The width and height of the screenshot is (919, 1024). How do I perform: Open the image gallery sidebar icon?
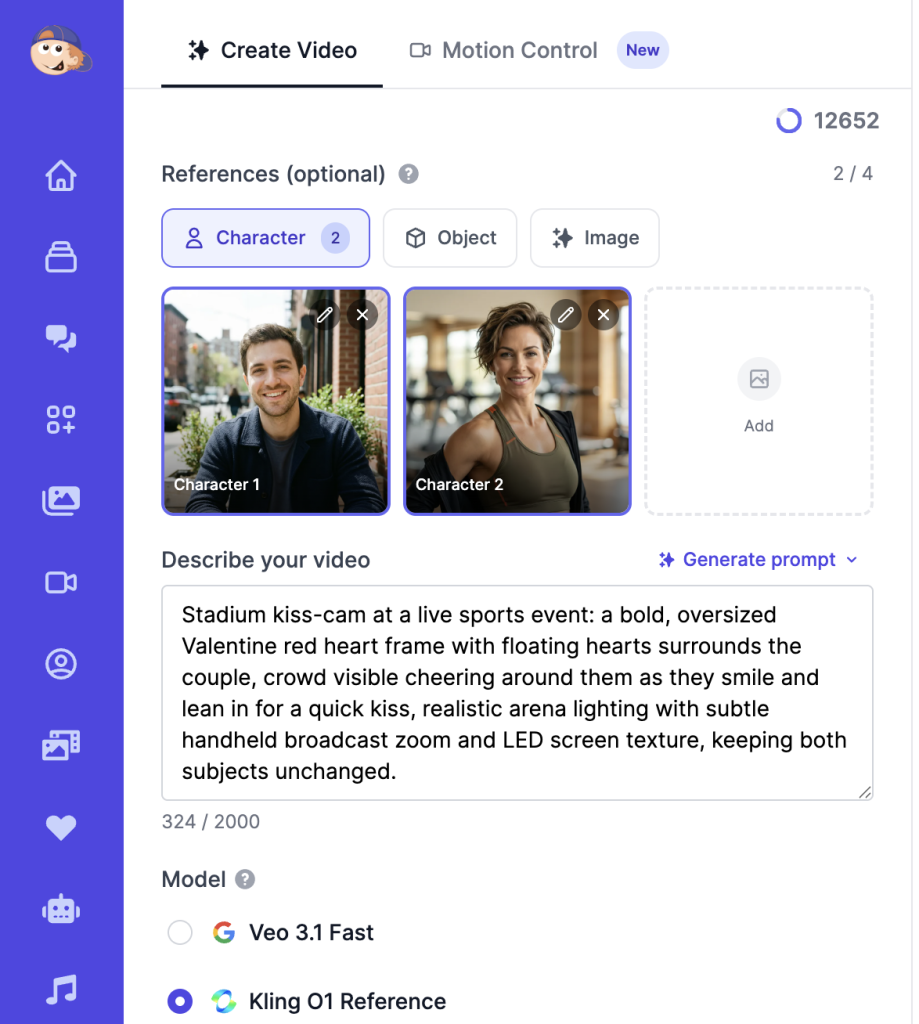[61, 501]
